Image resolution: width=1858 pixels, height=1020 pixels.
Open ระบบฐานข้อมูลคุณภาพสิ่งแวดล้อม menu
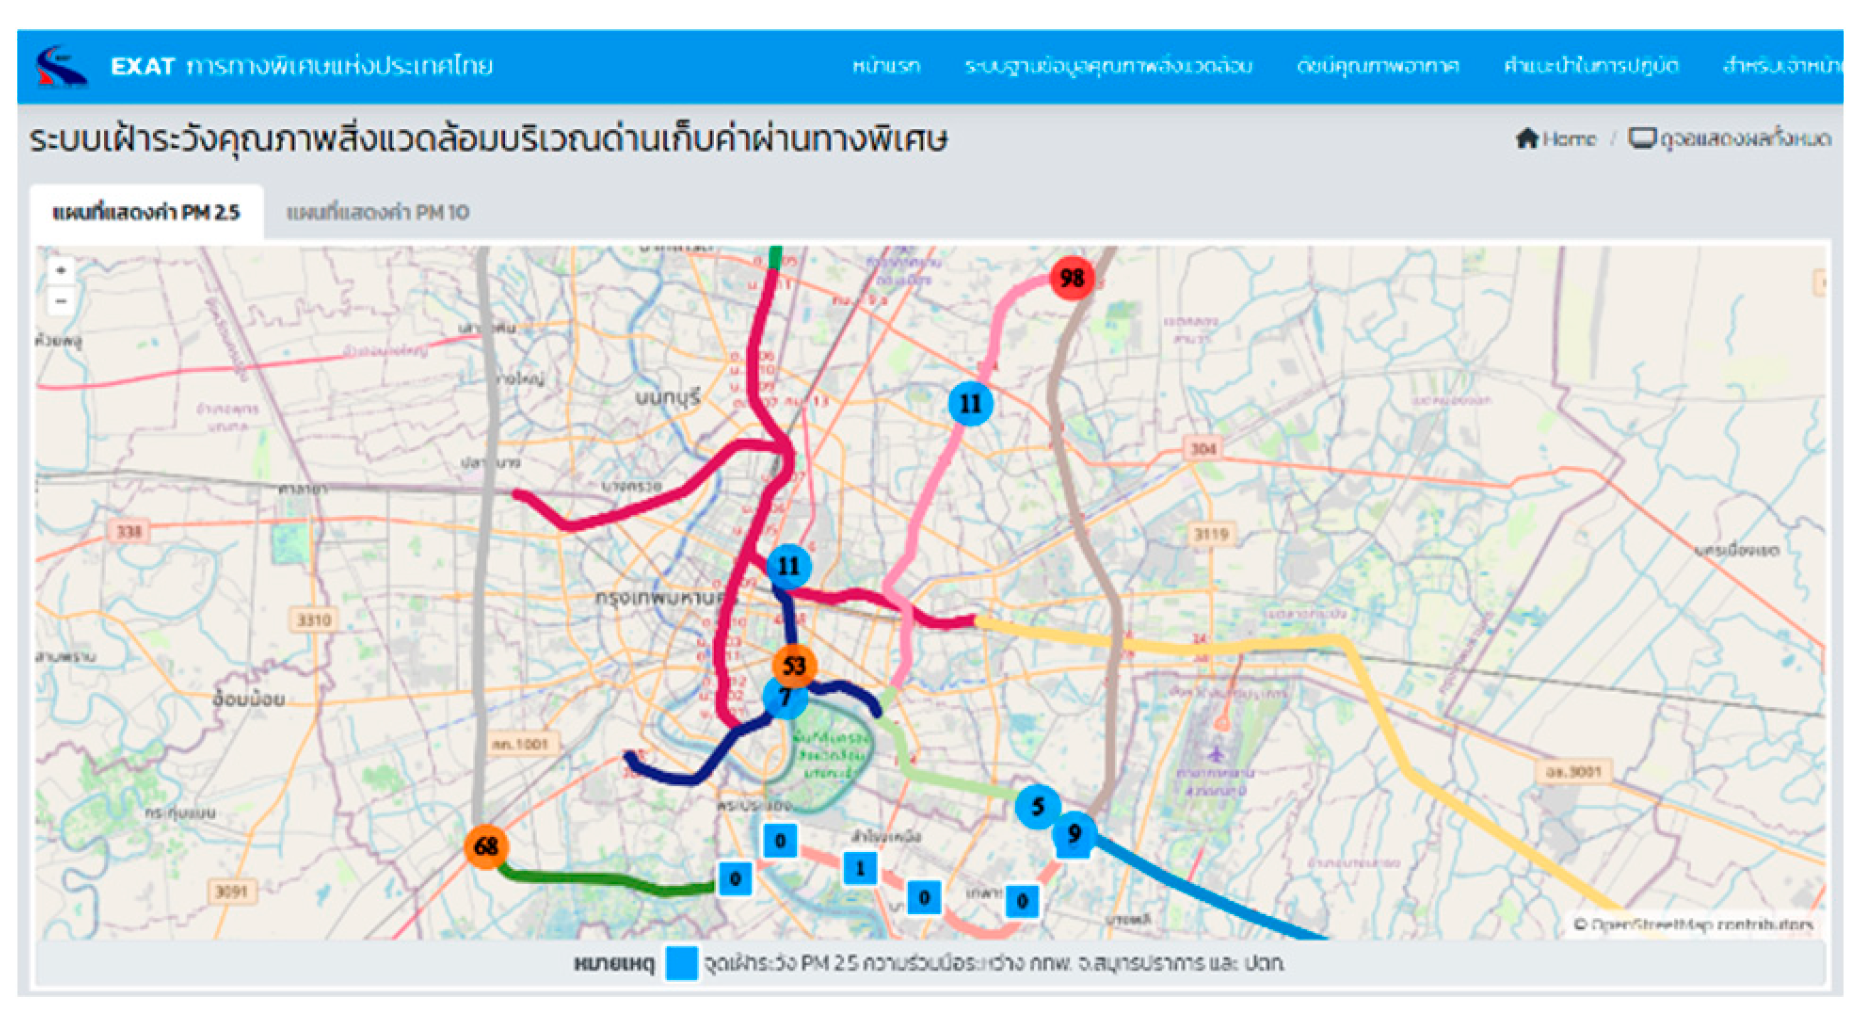(x=1108, y=67)
